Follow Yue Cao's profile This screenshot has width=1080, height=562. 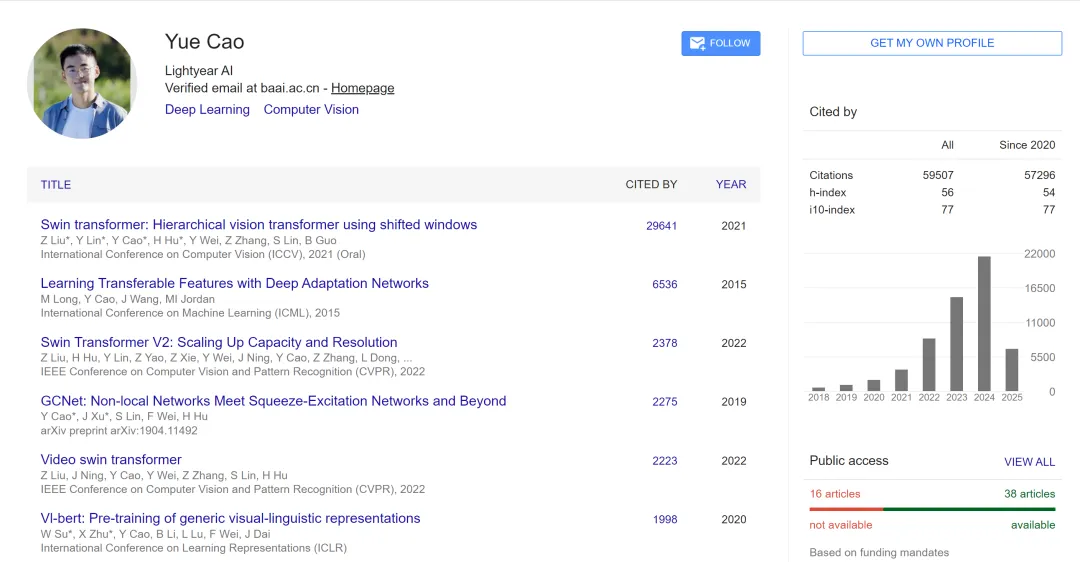(720, 43)
